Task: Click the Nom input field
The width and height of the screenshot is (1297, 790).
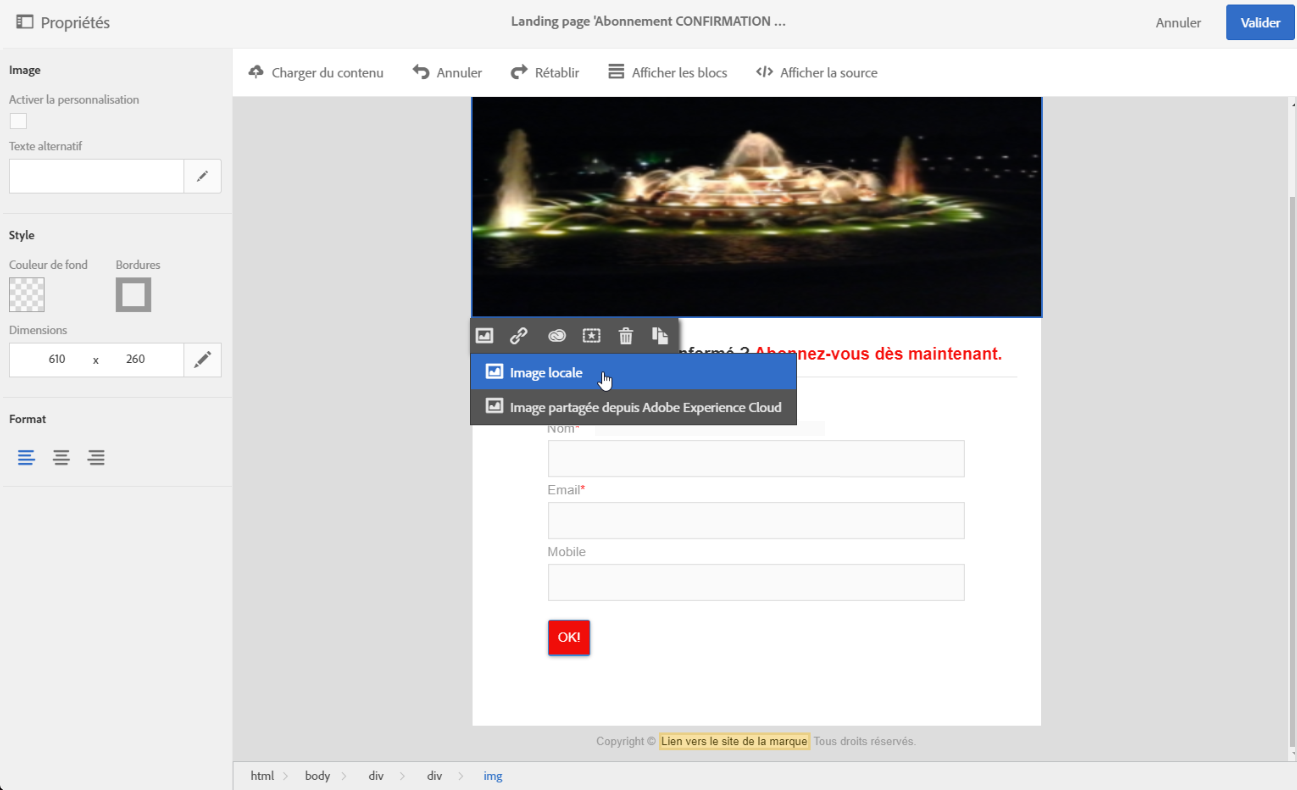Action: tap(756, 459)
